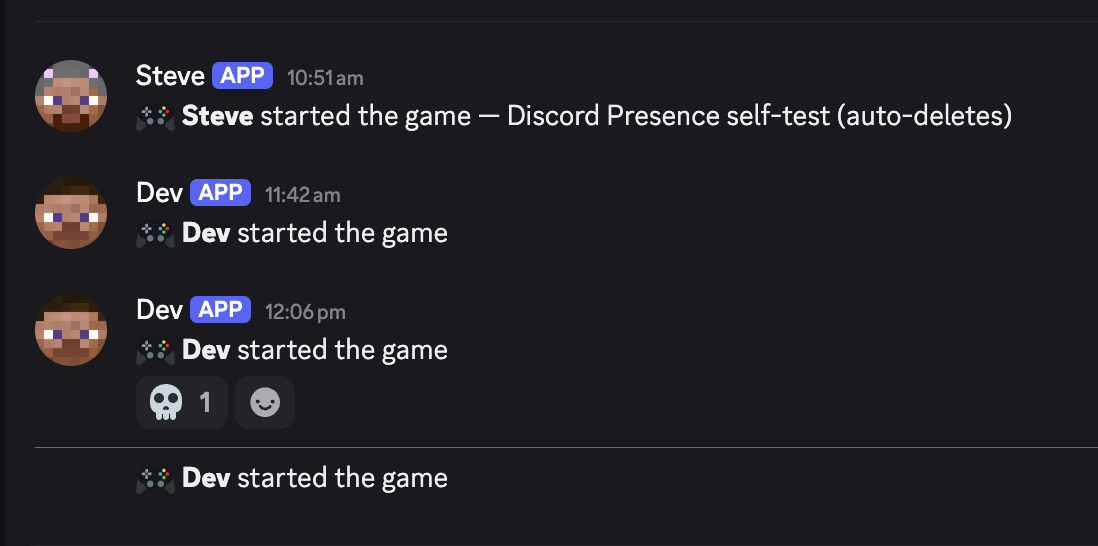
Task: Click the controller emoji in the 12:06 pm message
Action: [x=155, y=351]
